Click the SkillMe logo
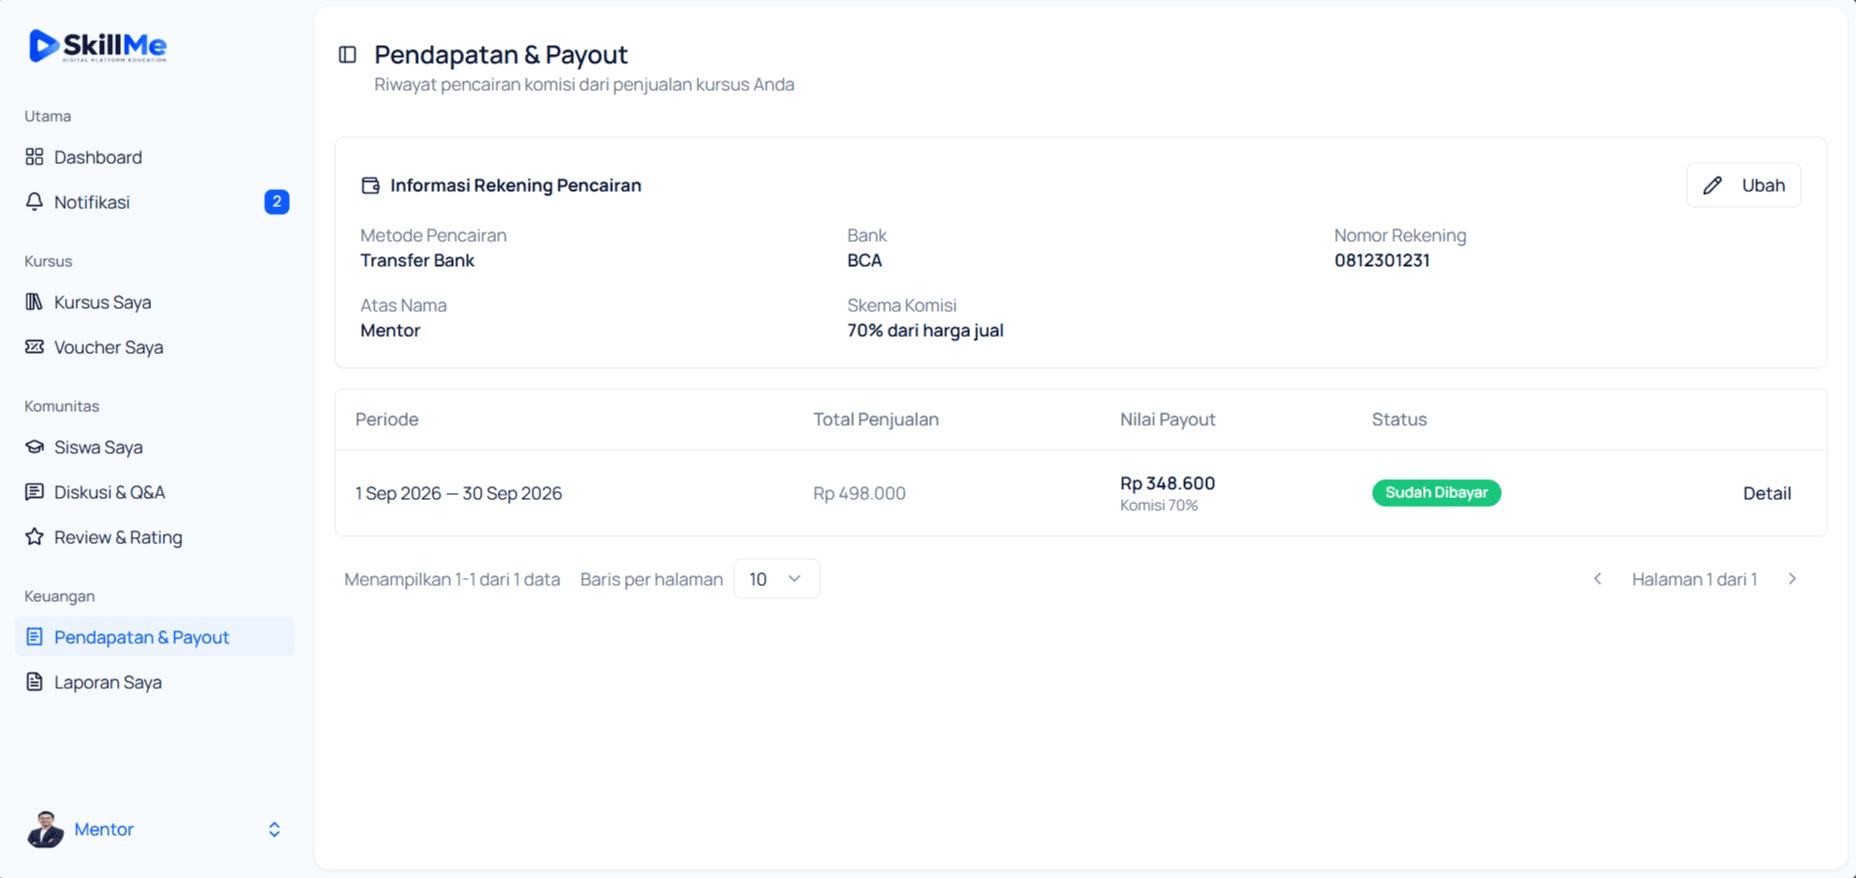The image size is (1856, 878). (x=98, y=46)
